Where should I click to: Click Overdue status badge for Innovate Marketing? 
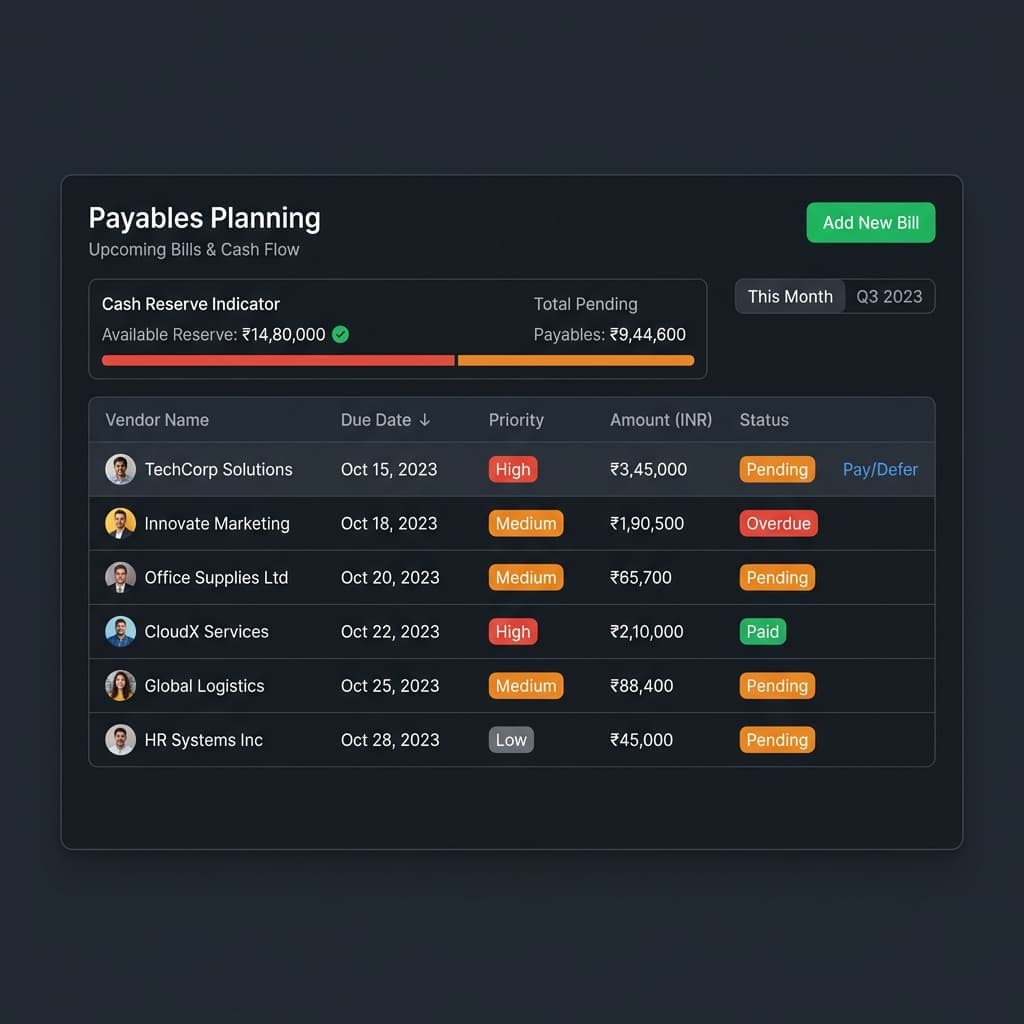point(778,523)
